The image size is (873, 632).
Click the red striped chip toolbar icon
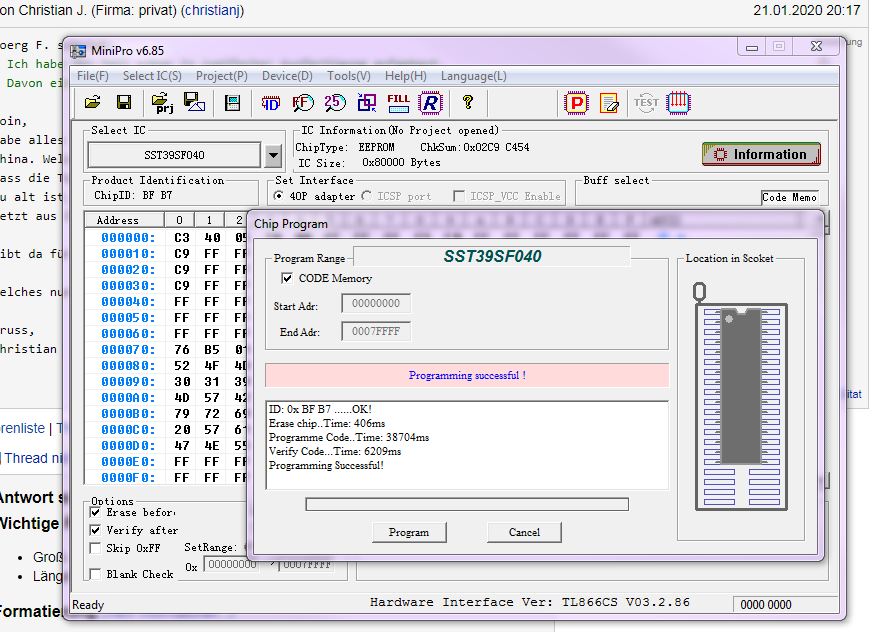coord(678,103)
